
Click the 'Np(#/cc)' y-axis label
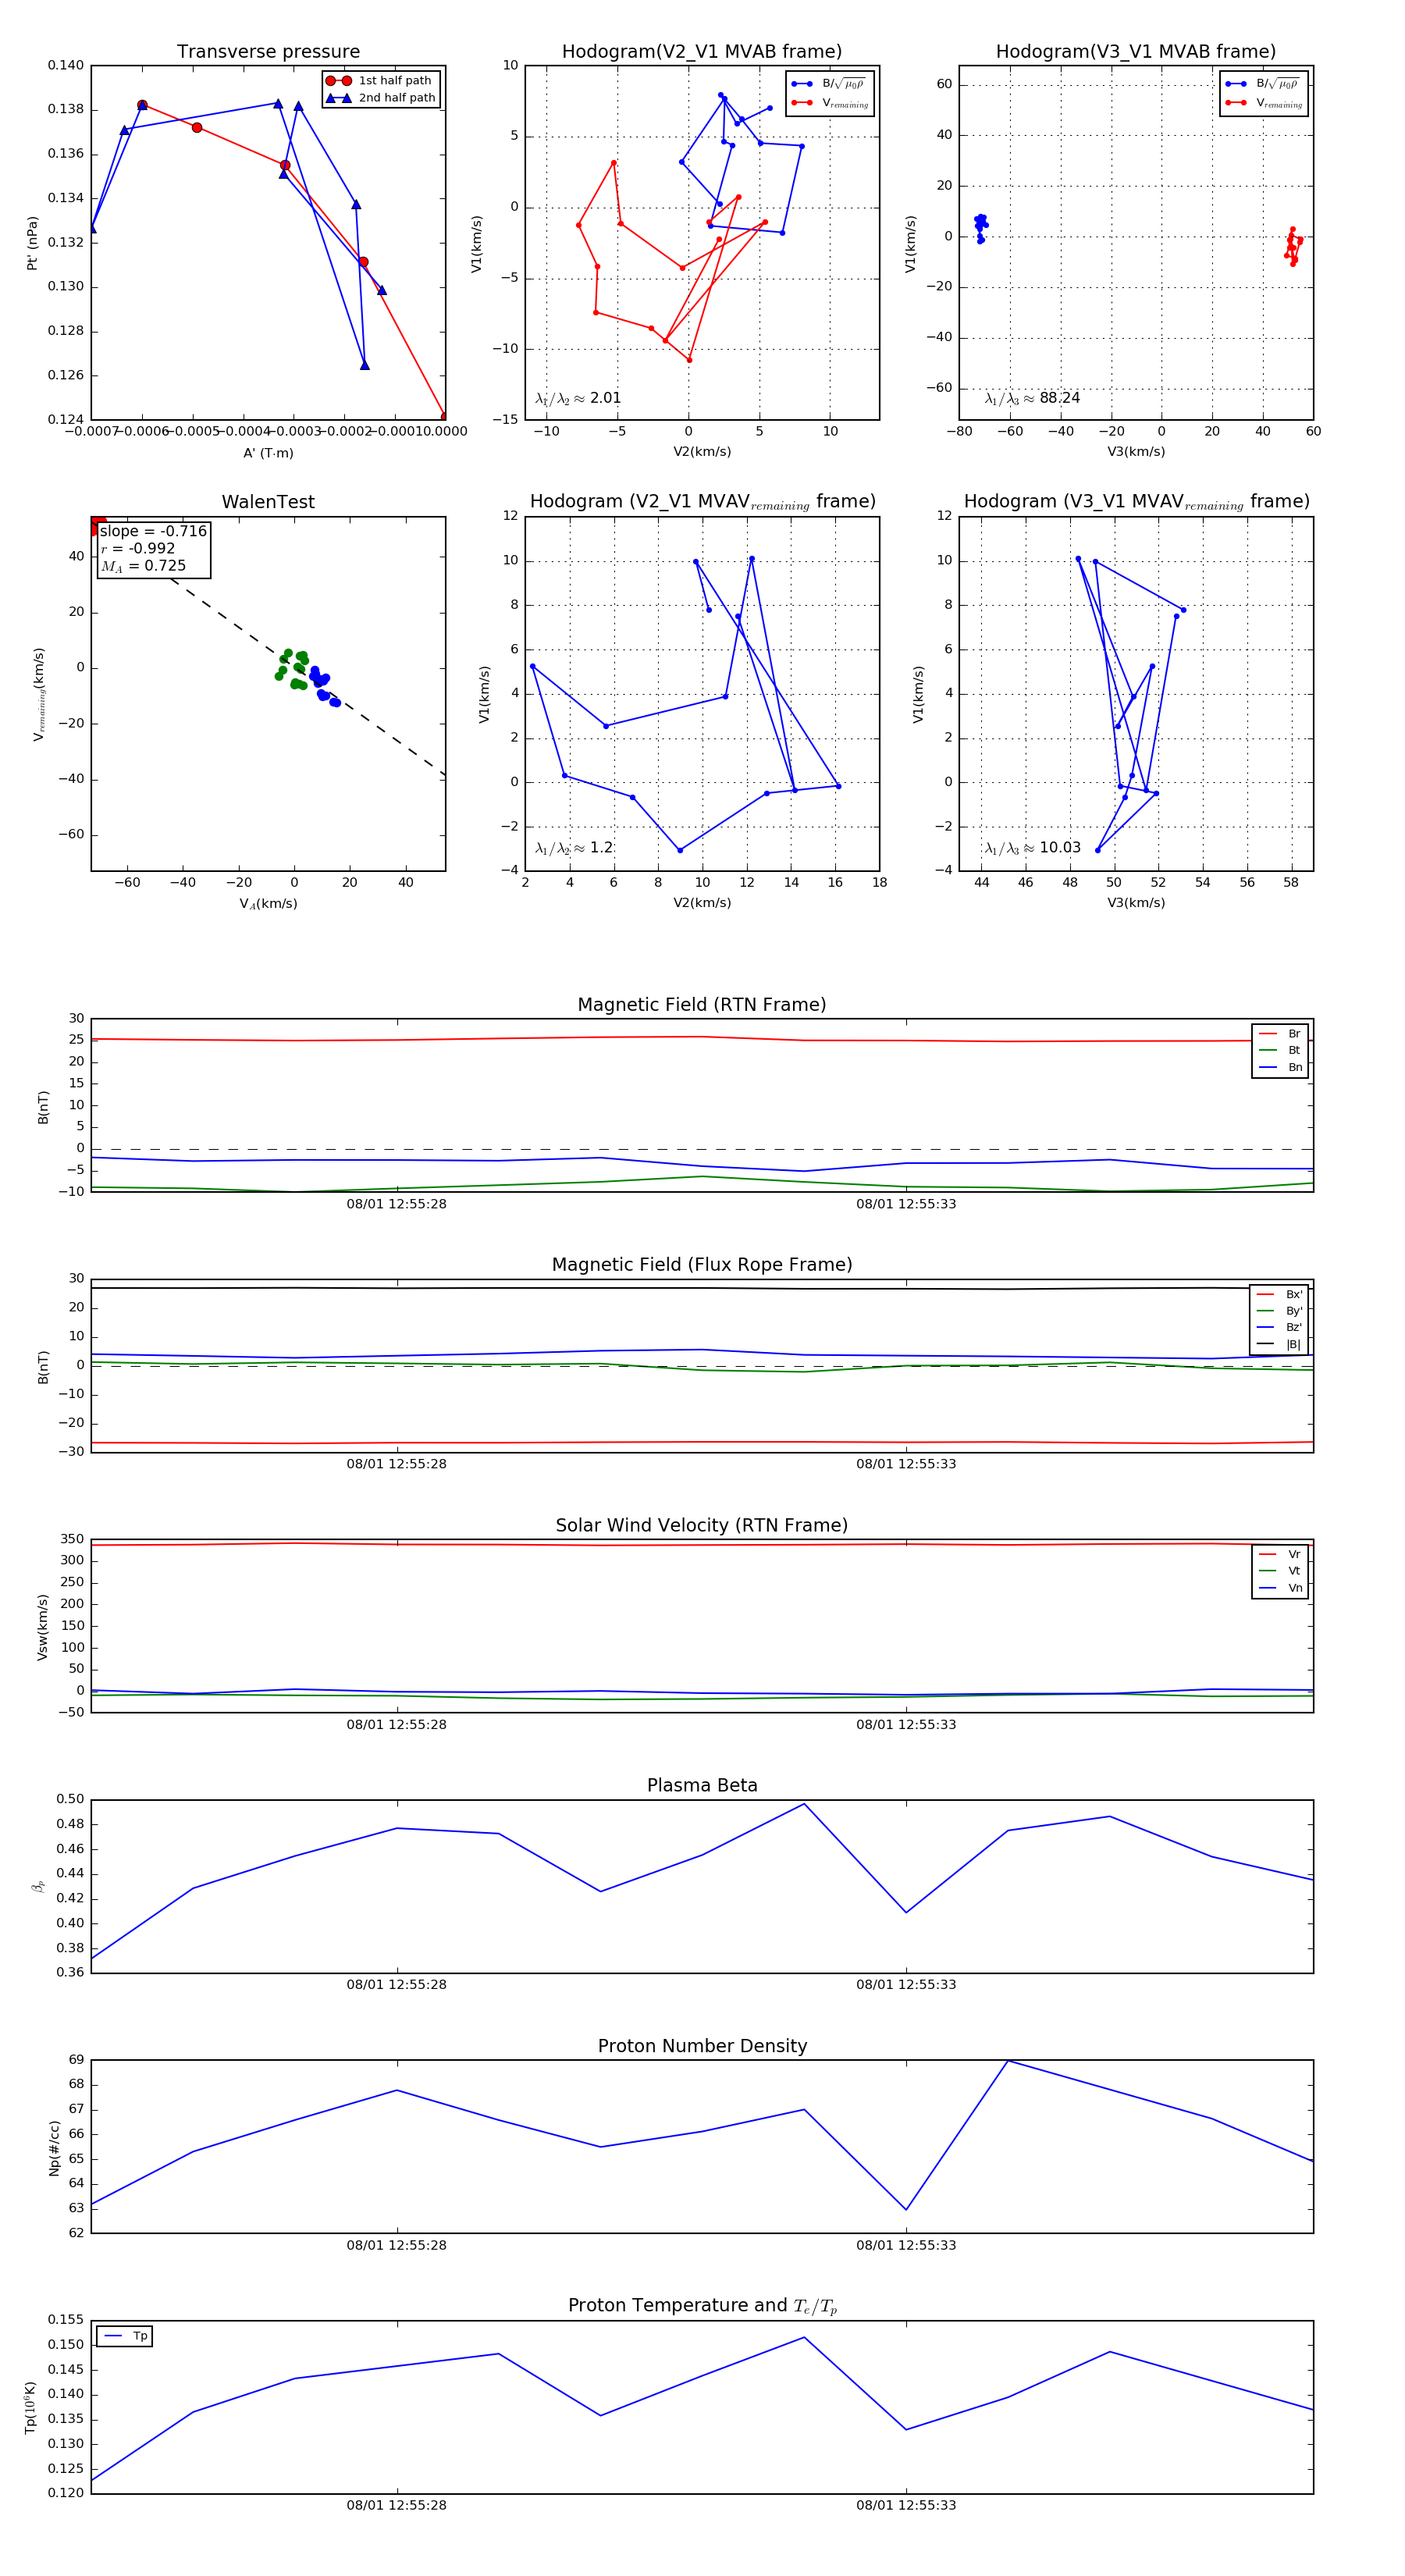(54, 2148)
